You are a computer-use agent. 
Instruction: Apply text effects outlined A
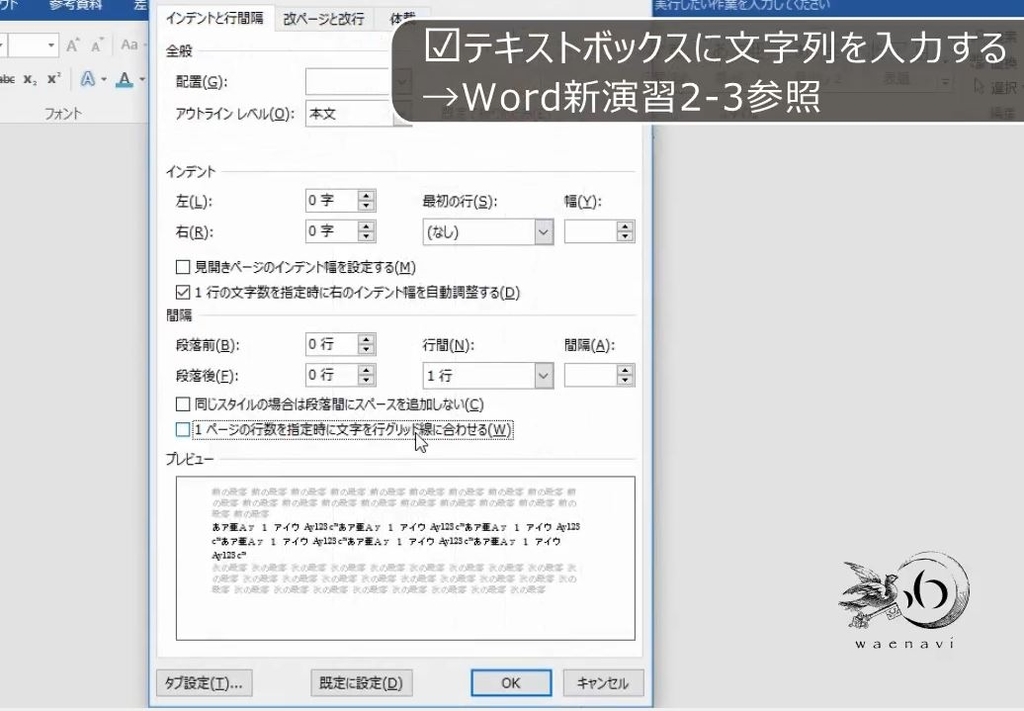coord(88,80)
